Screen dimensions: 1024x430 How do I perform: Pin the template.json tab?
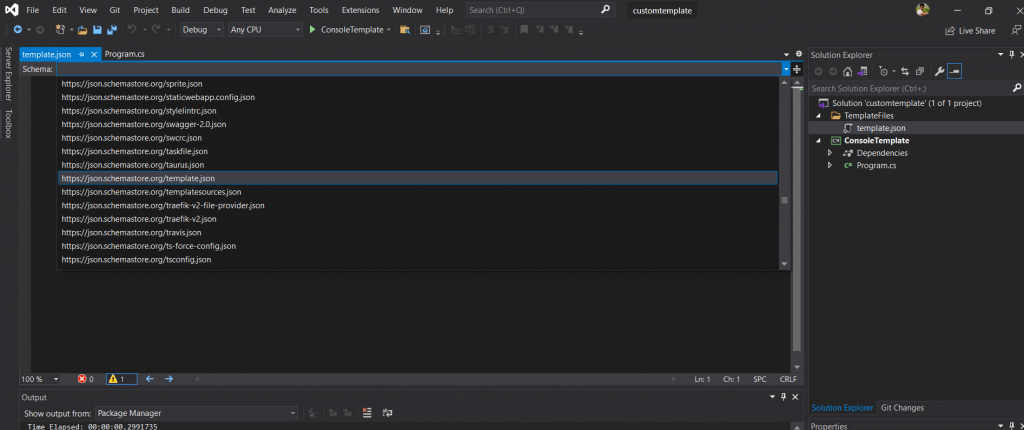[82, 55]
